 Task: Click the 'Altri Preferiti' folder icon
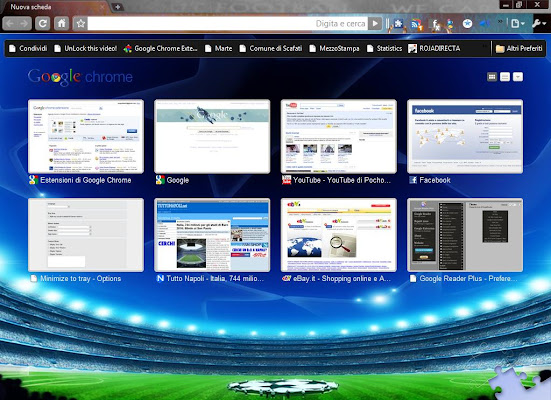[x=500, y=49]
